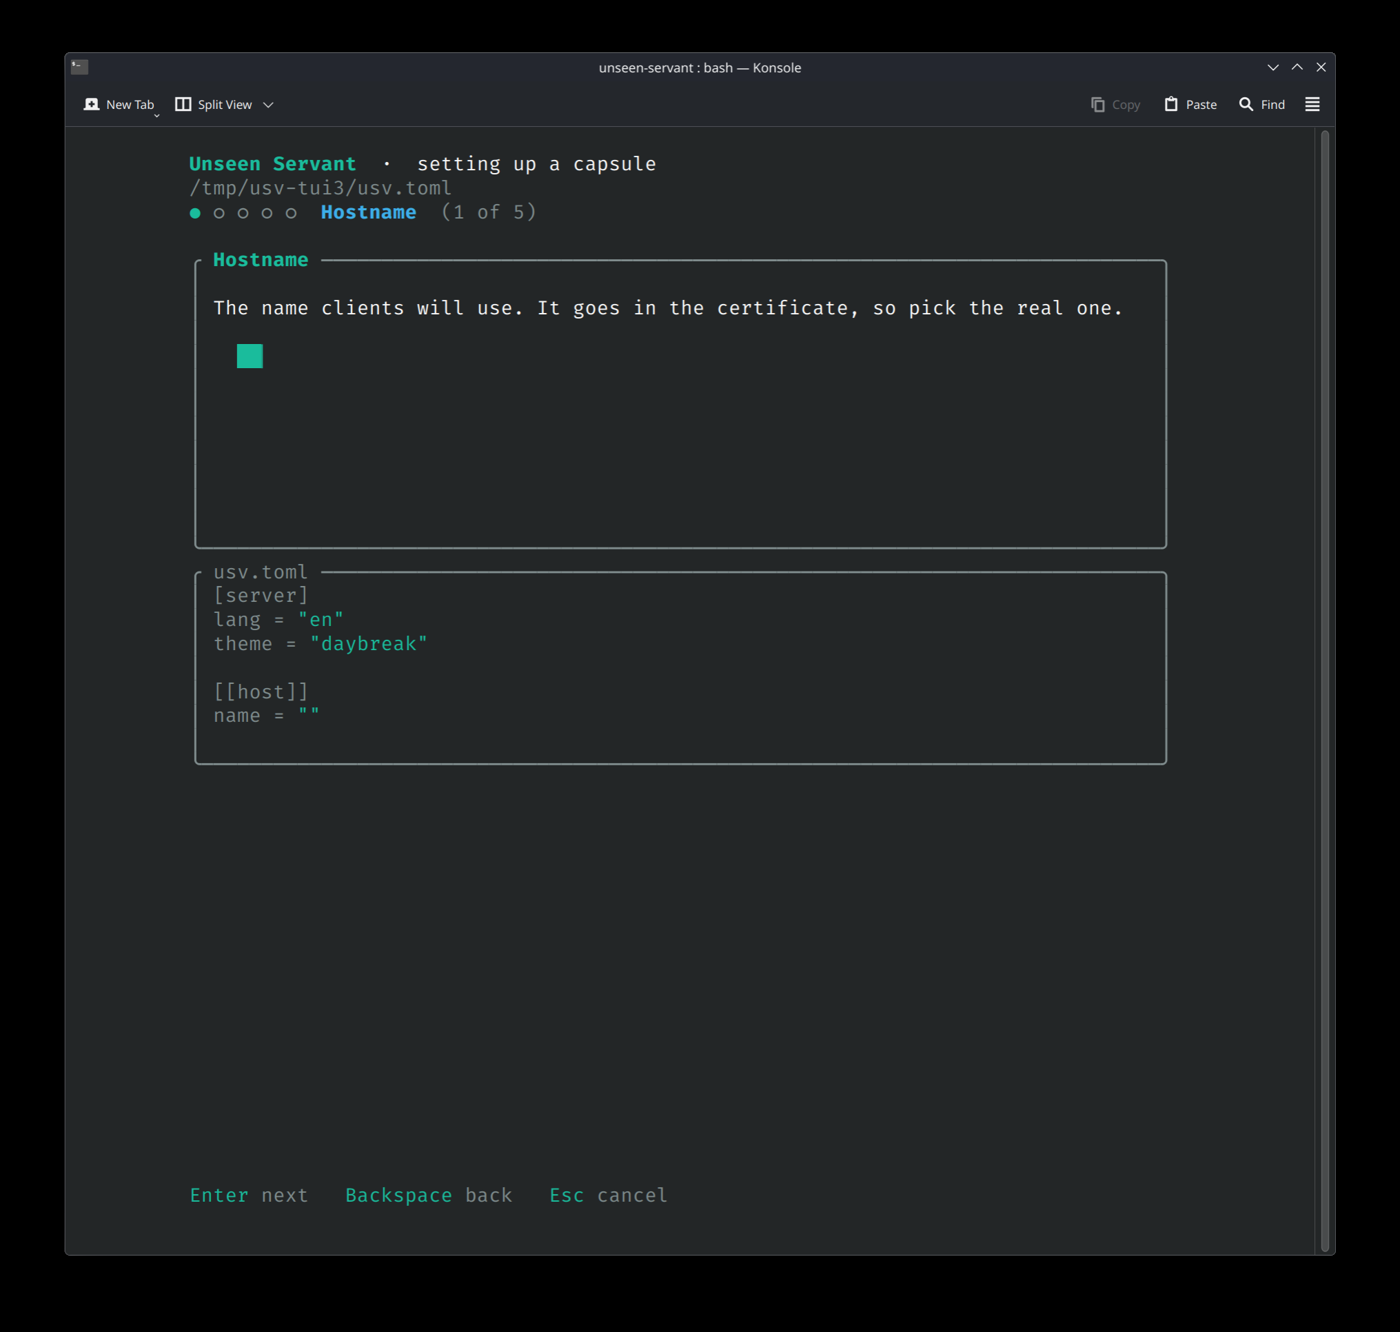Screen dimensions: 1400x1332
Task: Click the theme = "daybreak" line
Action: click(321, 644)
